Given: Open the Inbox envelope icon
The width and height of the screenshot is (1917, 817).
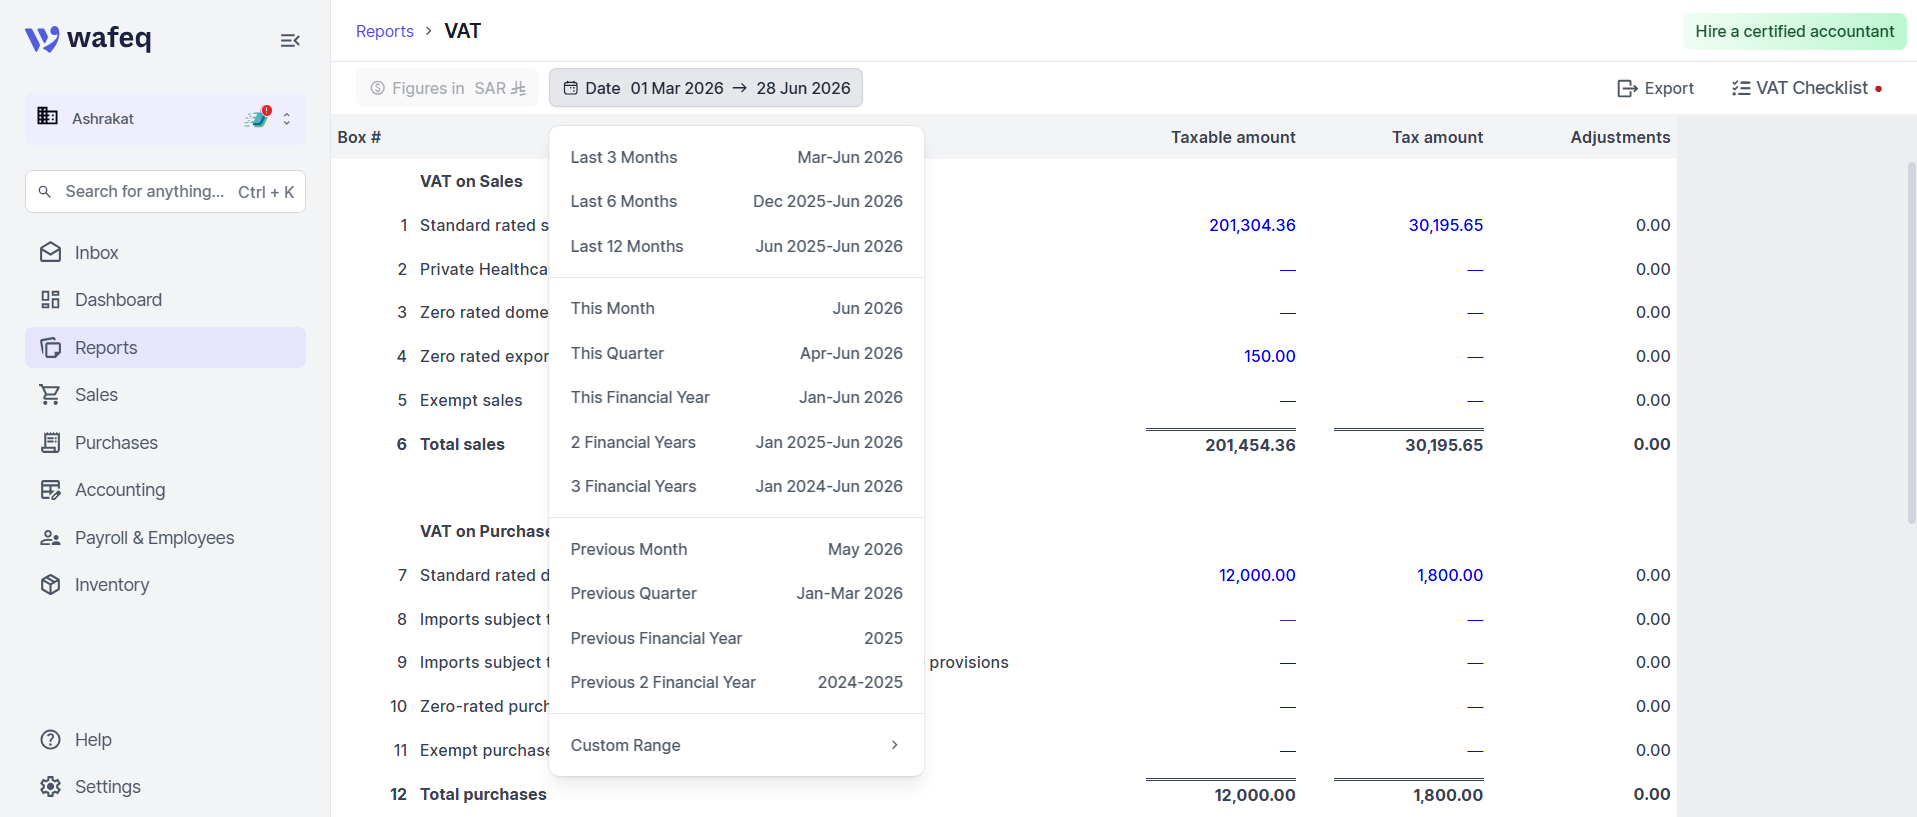Looking at the screenshot, I should [51, 253].
